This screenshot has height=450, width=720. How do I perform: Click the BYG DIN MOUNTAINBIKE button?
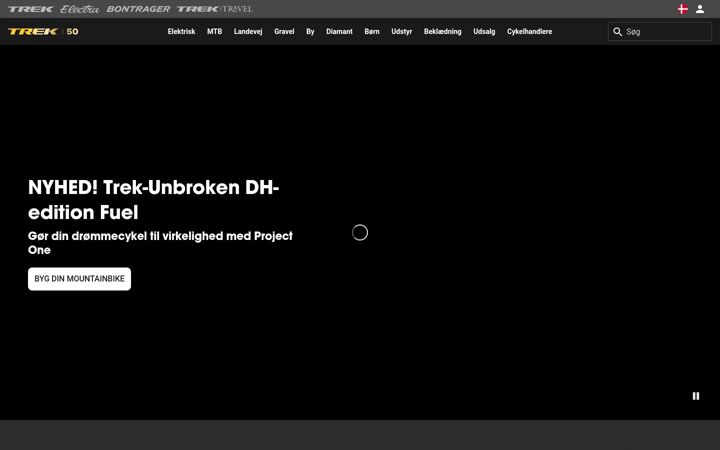coord(79,279)
